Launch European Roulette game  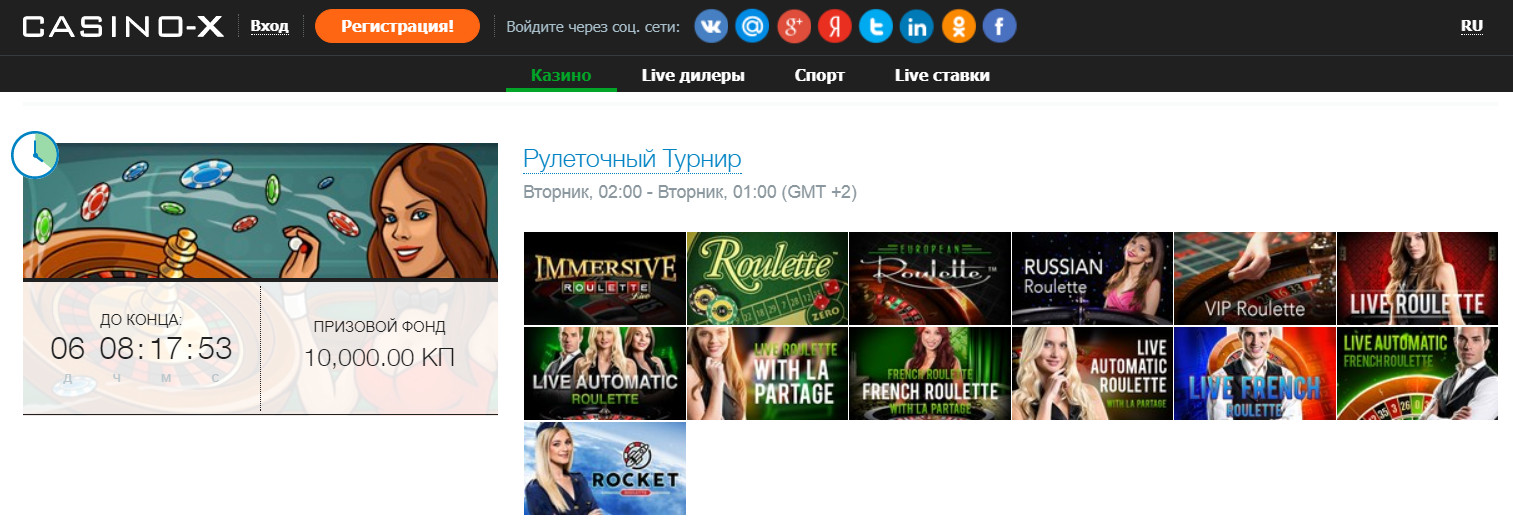pyautogui.click(x=930, y=278)
